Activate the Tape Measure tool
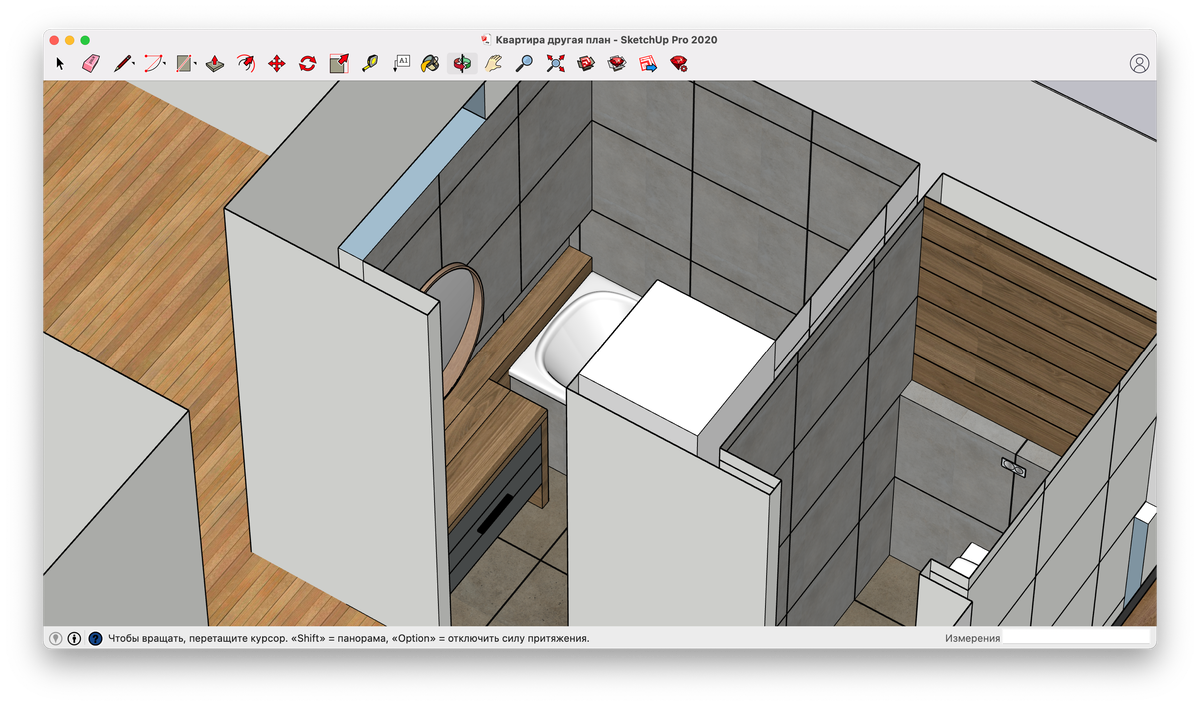This screenshot has width=1200, height=706. coord(369,63)
